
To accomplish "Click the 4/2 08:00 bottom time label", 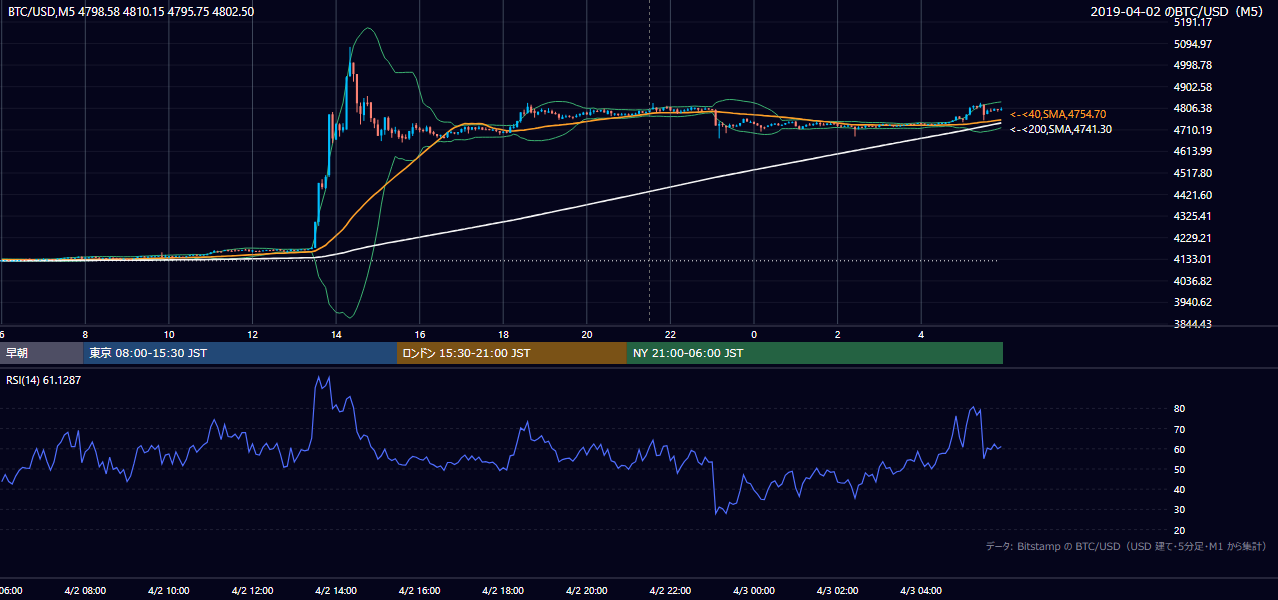I will click(85, 591).
